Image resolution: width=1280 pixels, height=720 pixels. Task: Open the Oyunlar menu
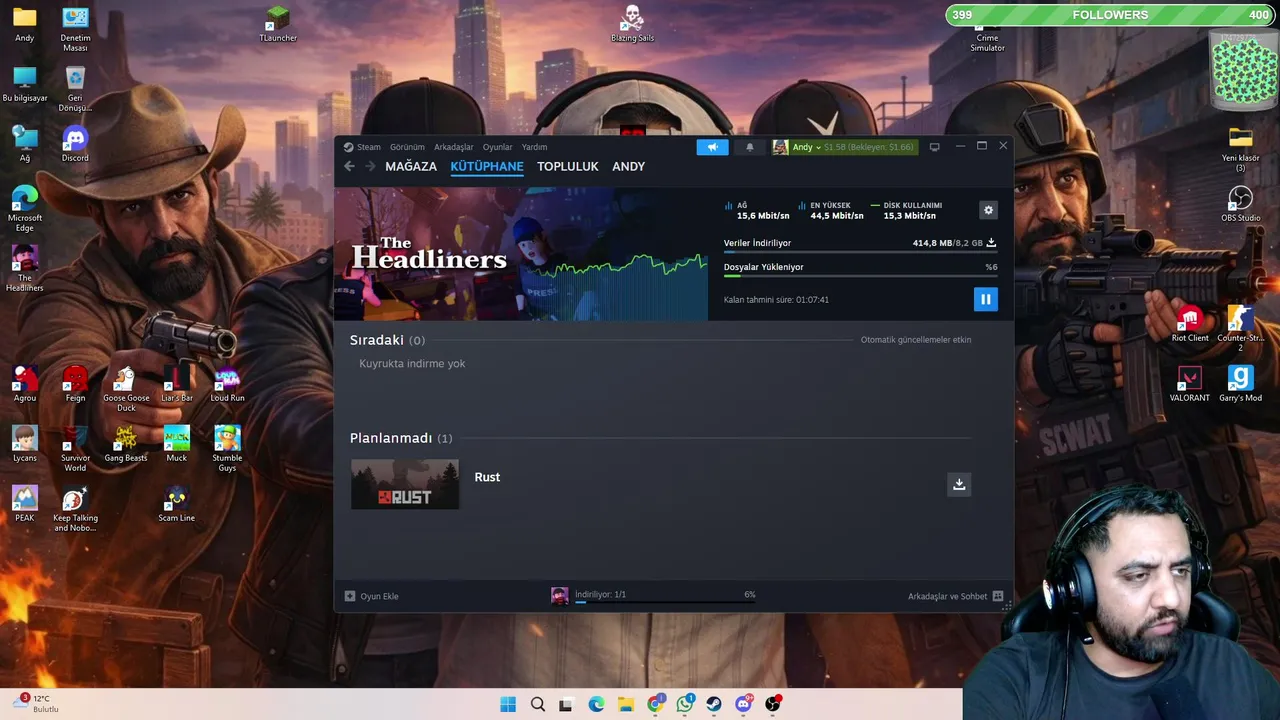click(497, 147)
